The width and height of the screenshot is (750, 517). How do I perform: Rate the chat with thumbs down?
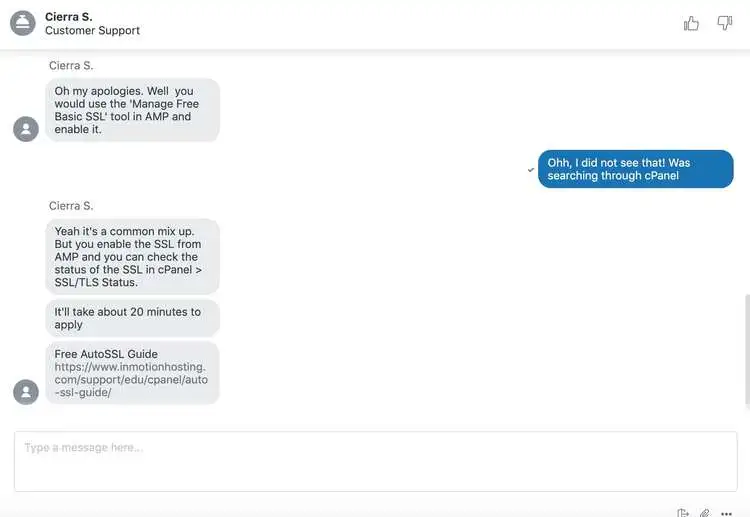point(725,22)
